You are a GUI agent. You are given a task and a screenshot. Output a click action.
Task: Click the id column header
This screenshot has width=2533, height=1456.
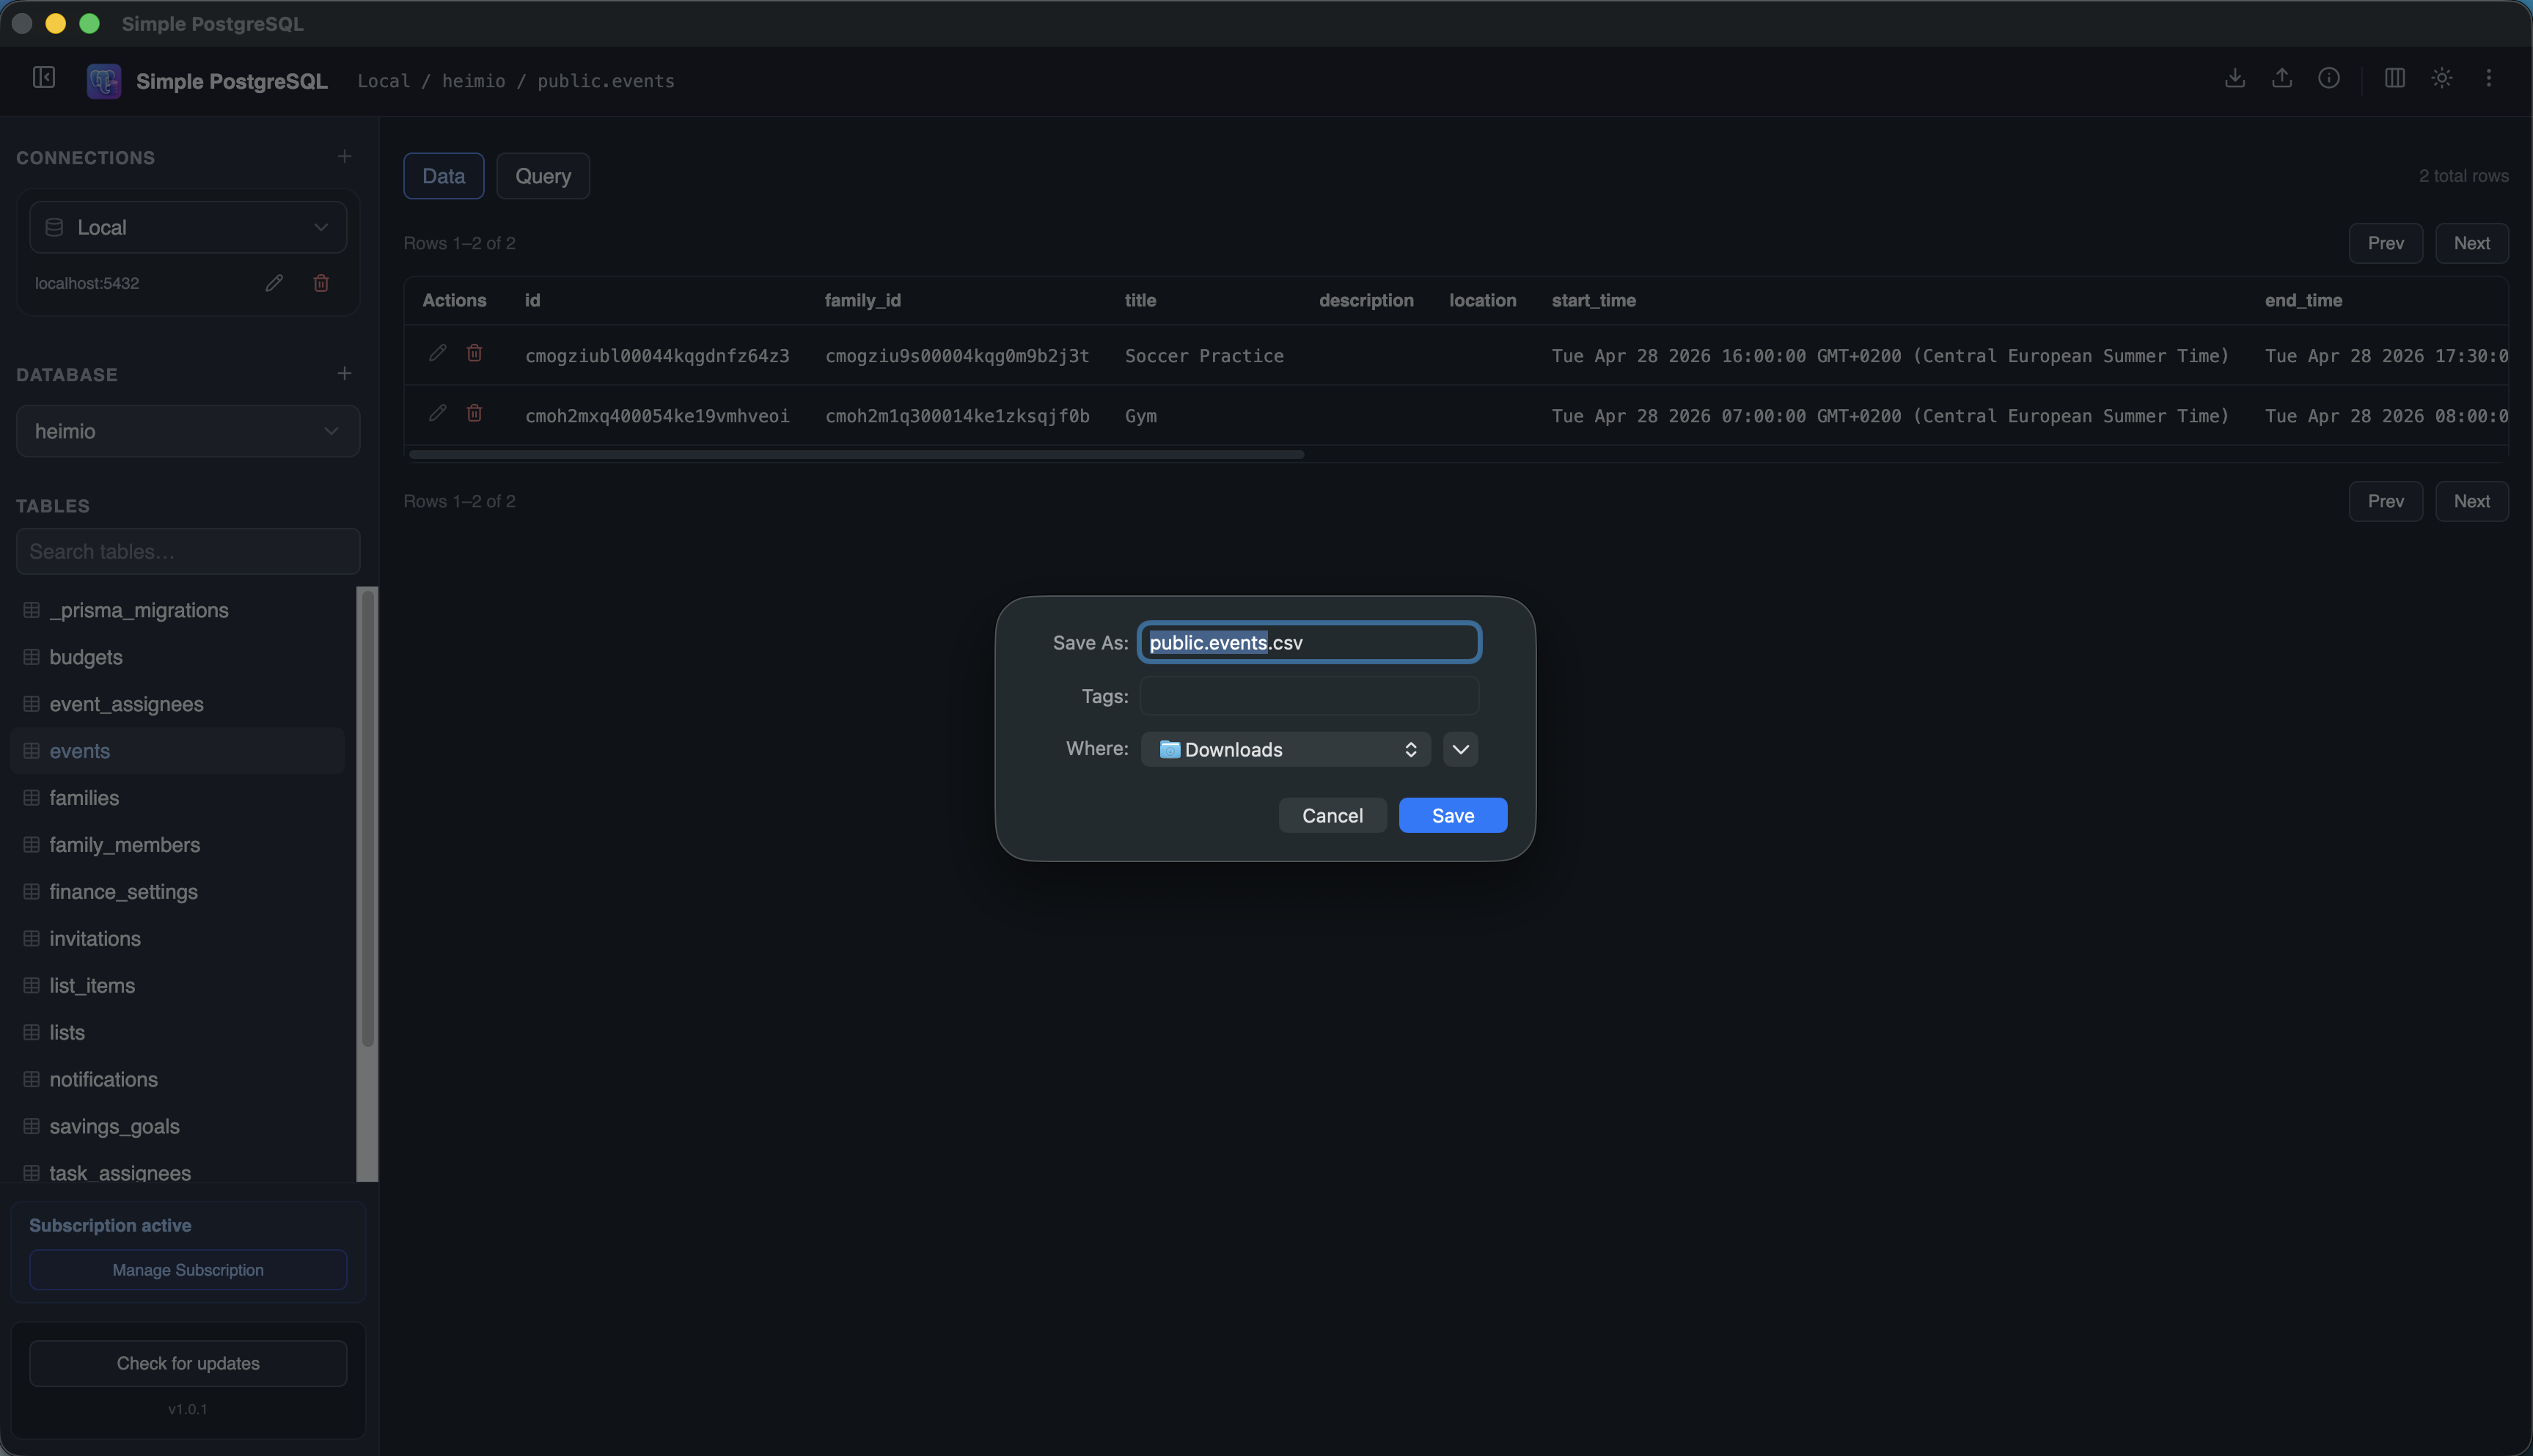(533, 300)
